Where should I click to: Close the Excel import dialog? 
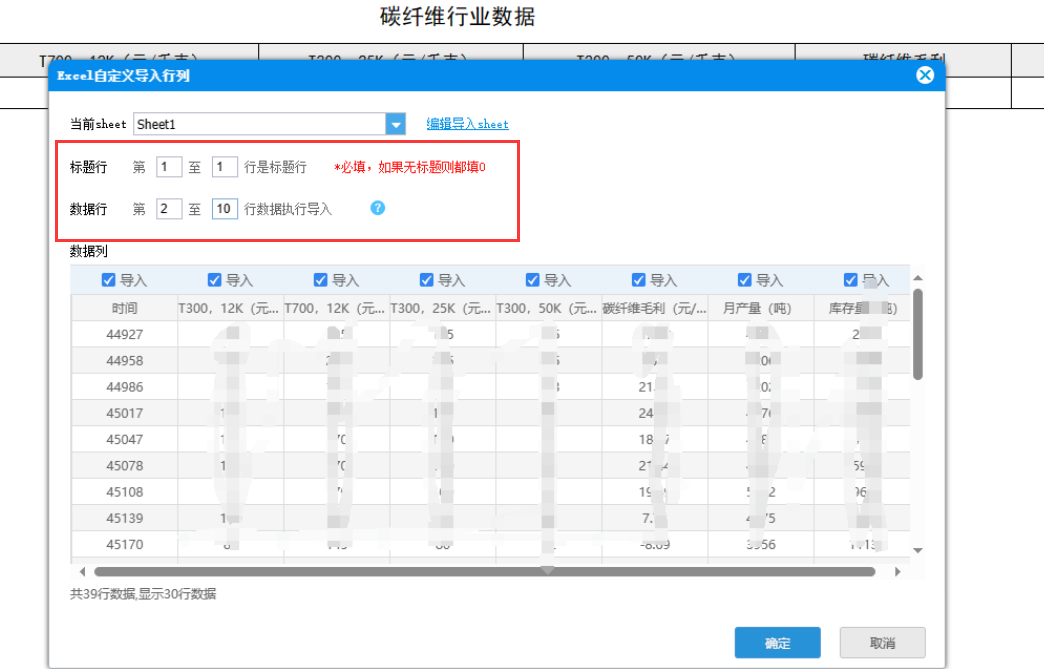(x=925, y=75)
